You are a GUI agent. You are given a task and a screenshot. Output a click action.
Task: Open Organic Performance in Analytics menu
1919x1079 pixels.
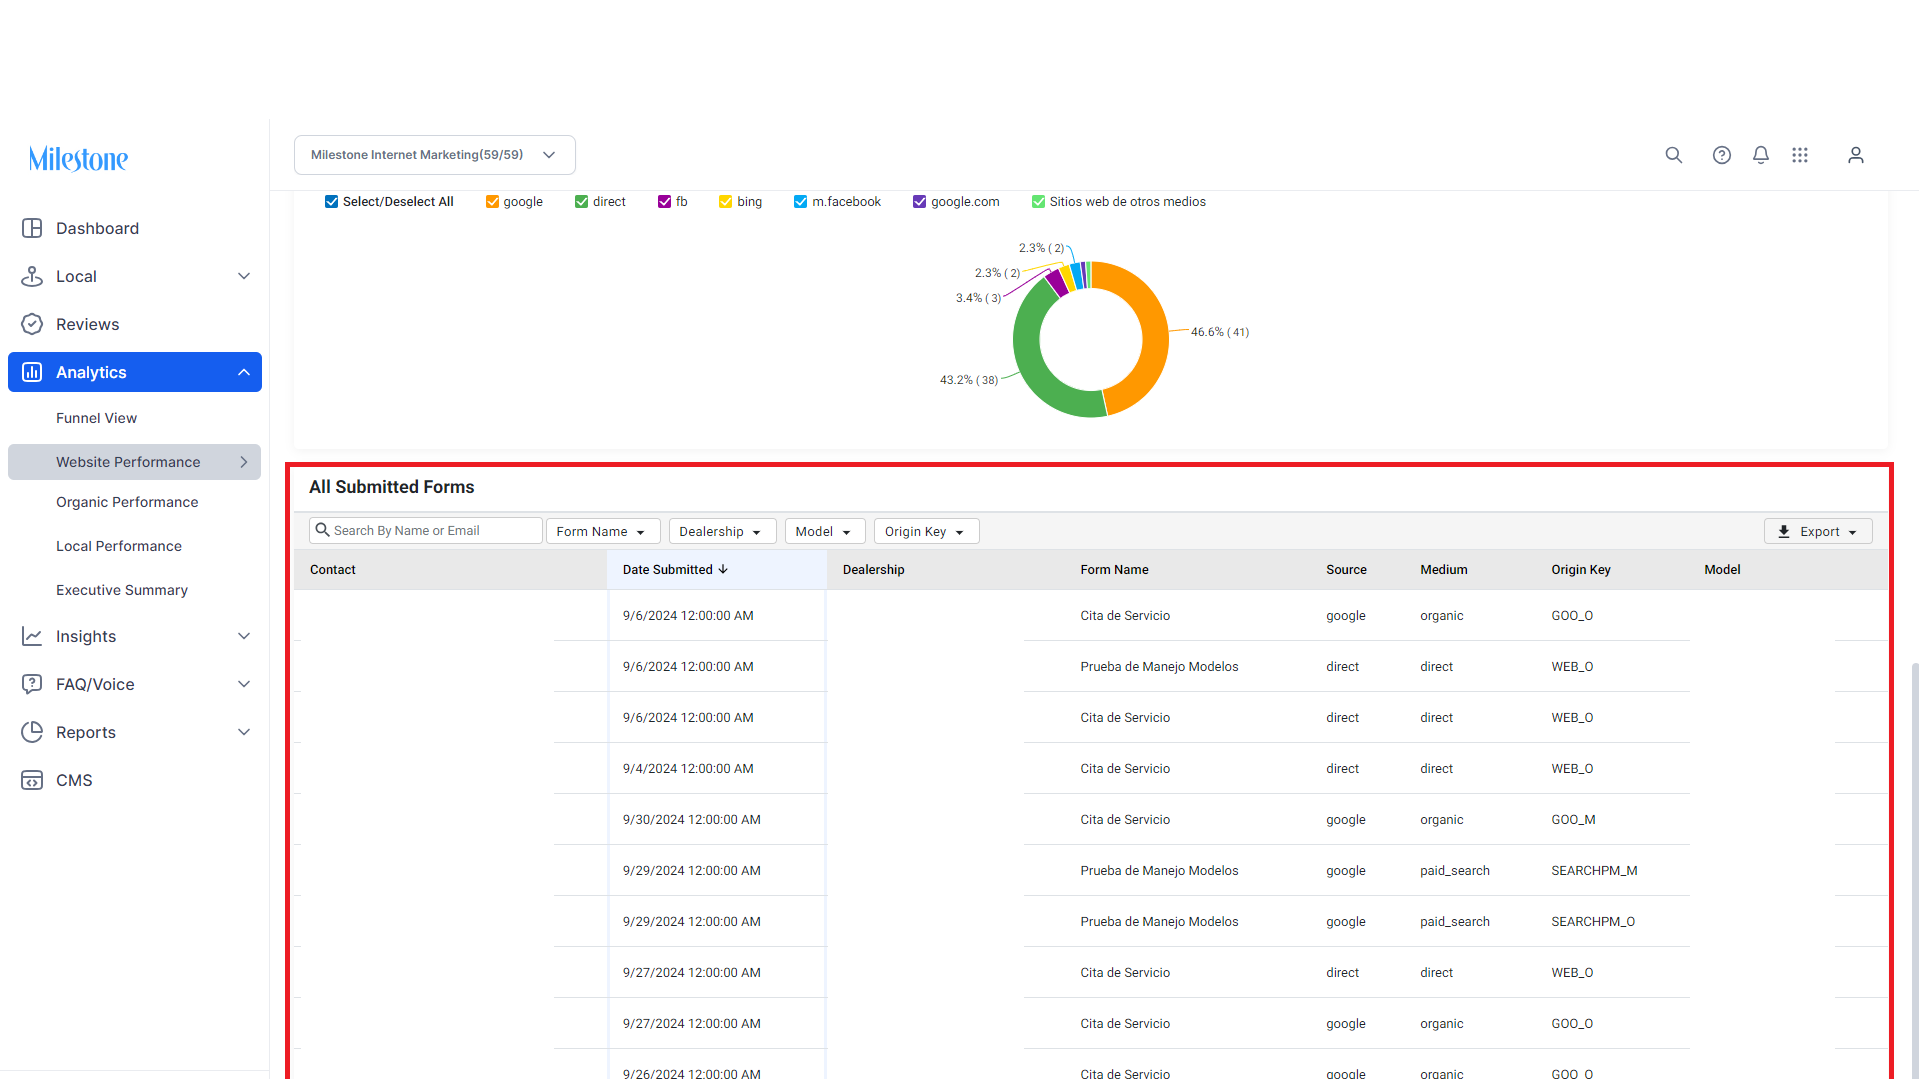click(x=127, y=502)
